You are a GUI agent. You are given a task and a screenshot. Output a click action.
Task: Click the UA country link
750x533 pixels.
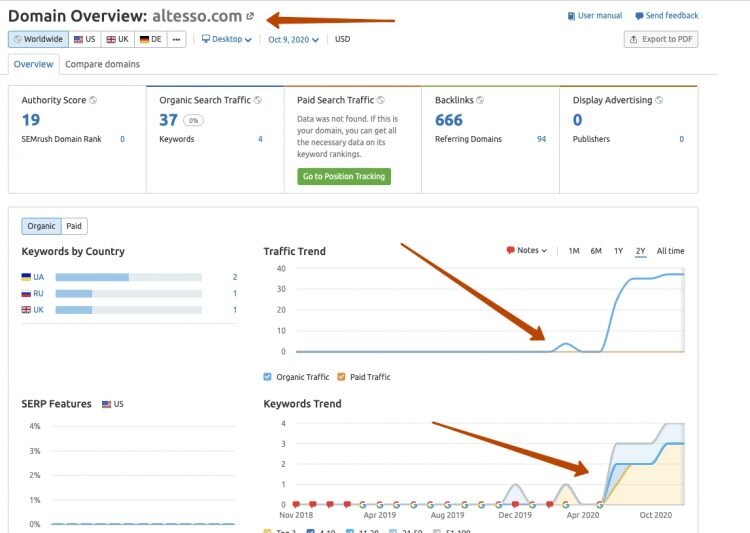point(39,277)
